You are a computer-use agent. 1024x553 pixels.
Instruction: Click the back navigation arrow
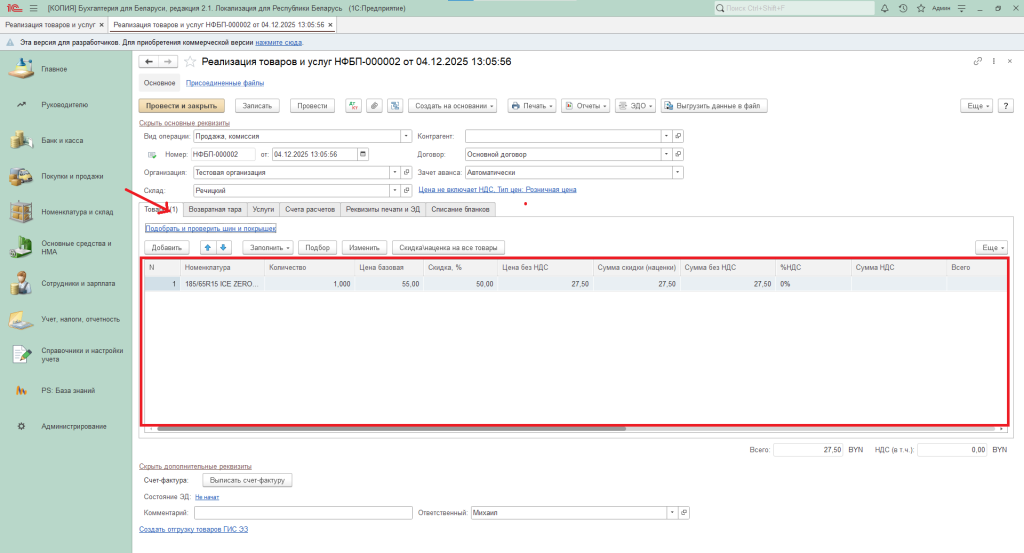[150, 62]
